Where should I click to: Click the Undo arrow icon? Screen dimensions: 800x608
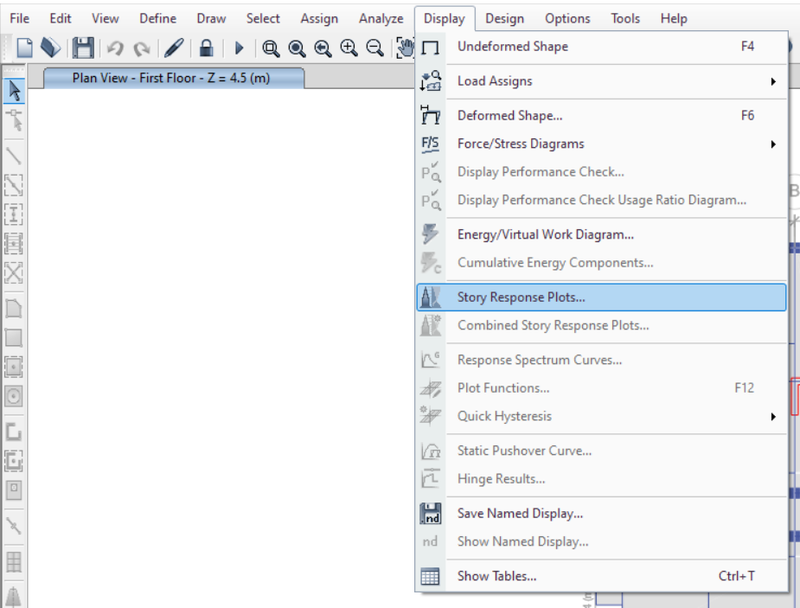coord(115,48)
